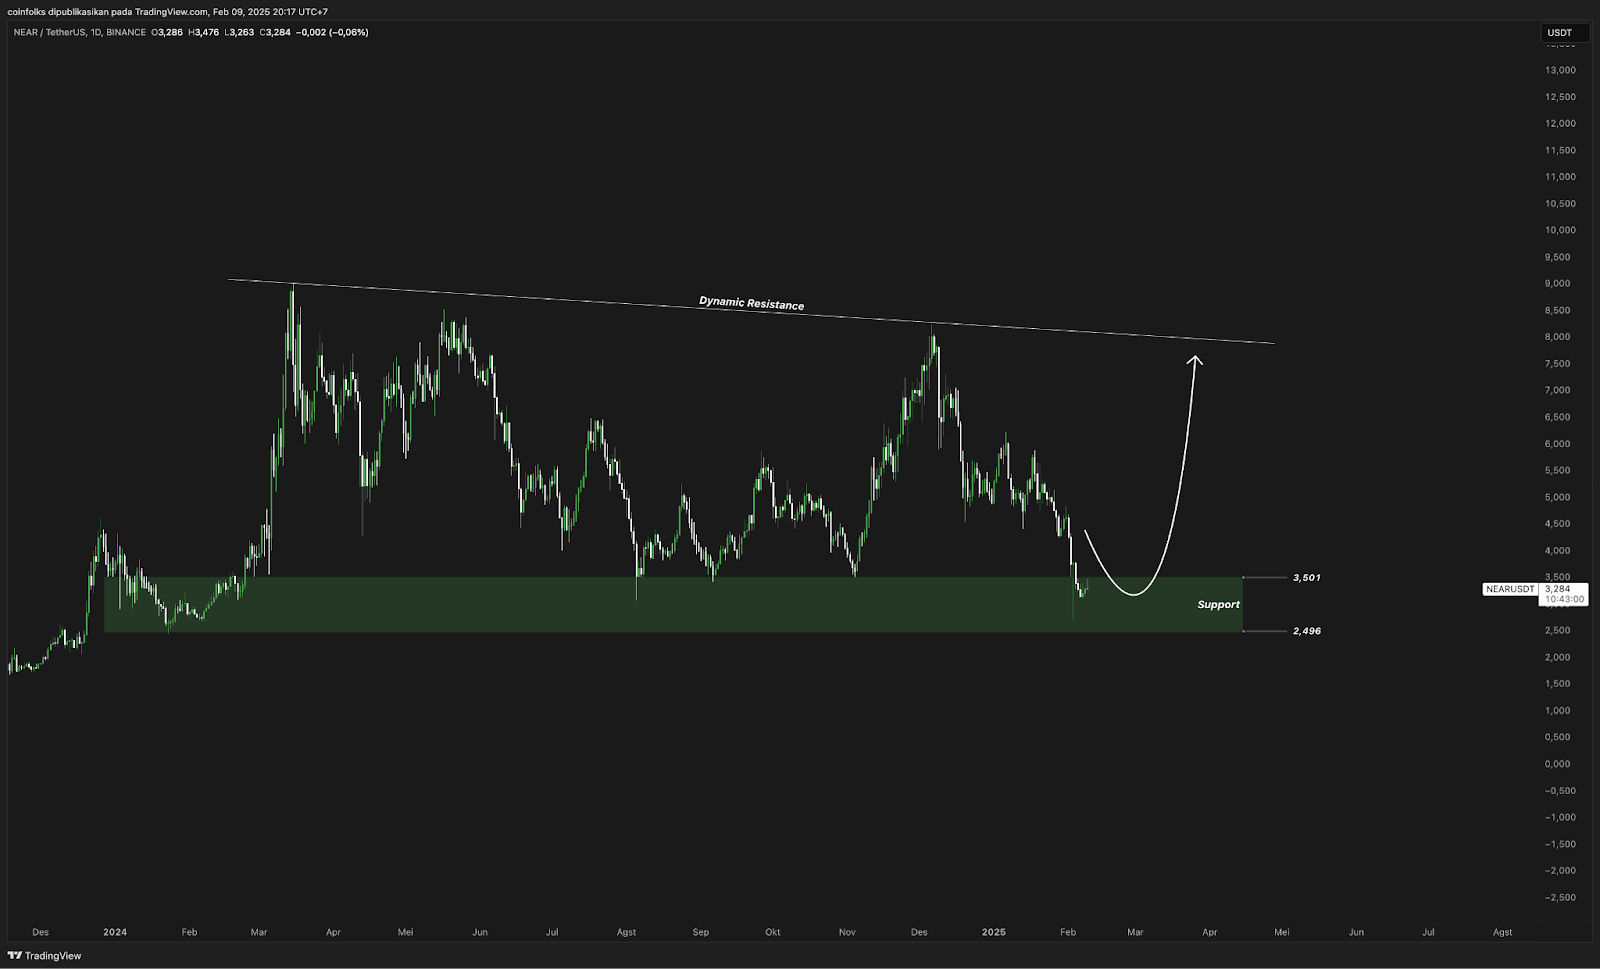This screenshot has height=969, width=1600.
Task: Click the 5,000 price axis label
Action: coord(1557,497)
